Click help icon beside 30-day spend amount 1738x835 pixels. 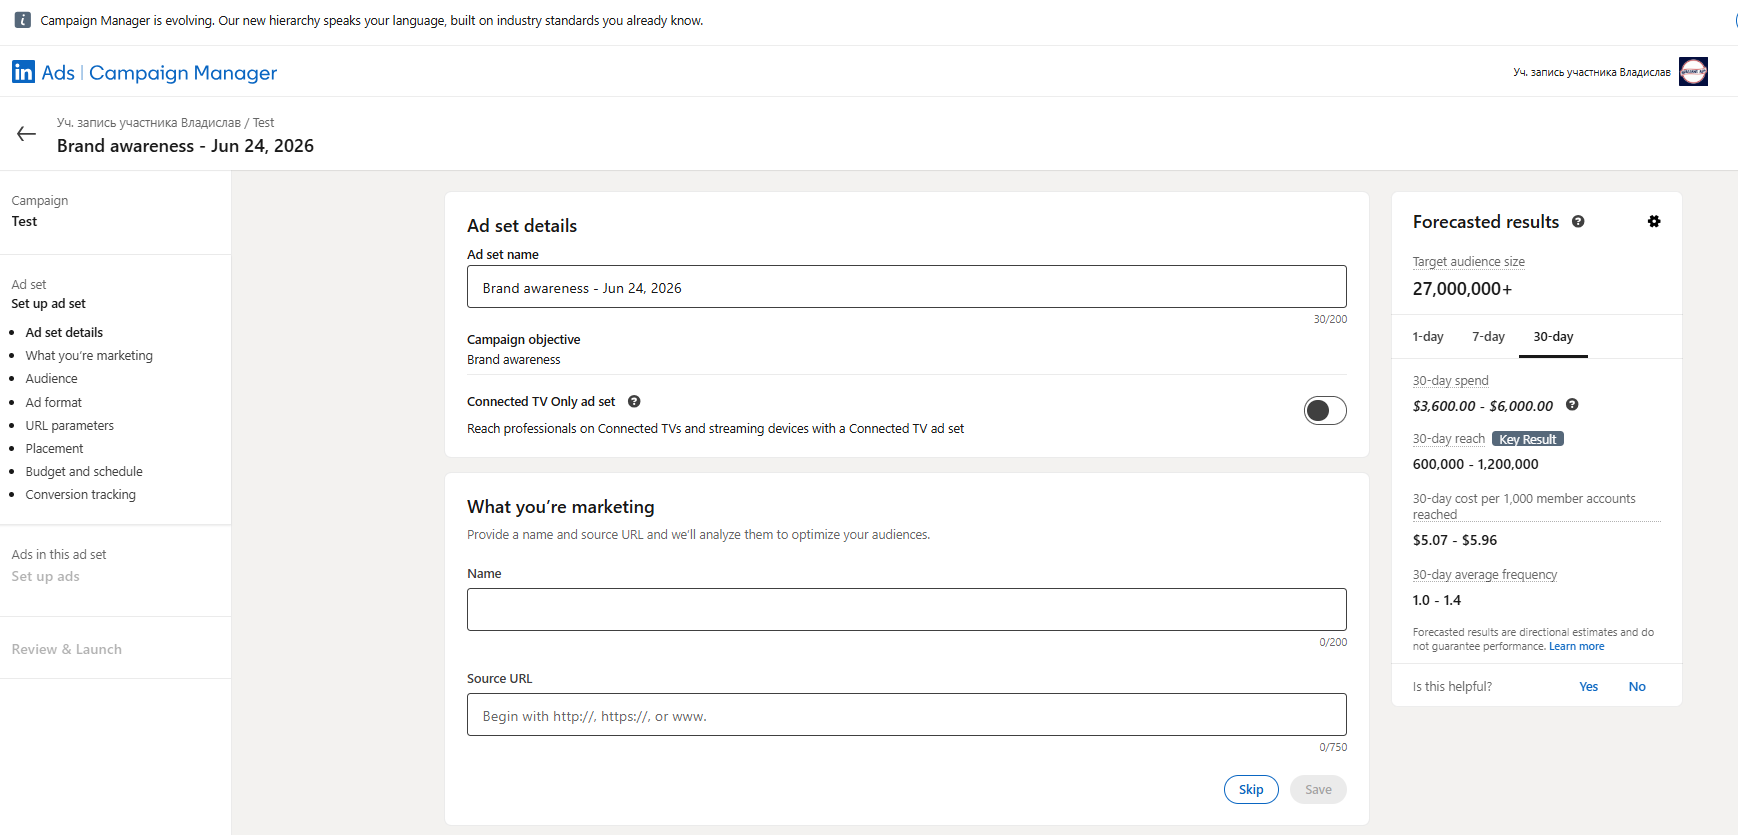coord(1572,405)
